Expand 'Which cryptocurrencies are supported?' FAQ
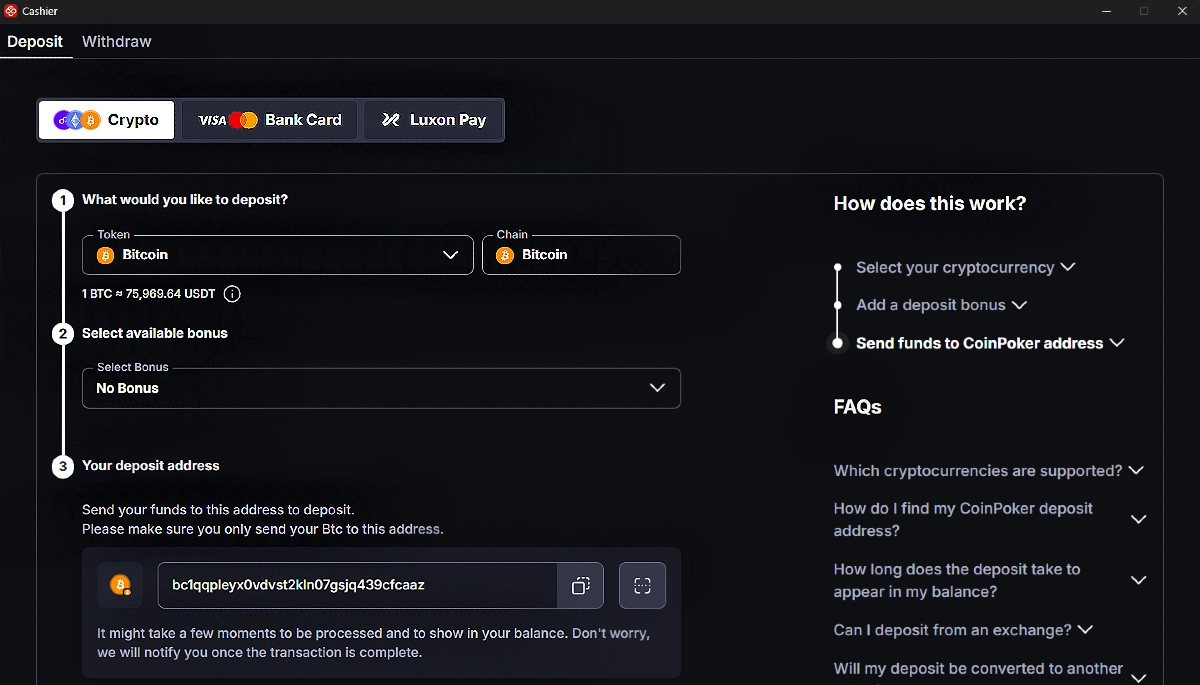The height and width of the screenshot is (685, 1200). 988,471
